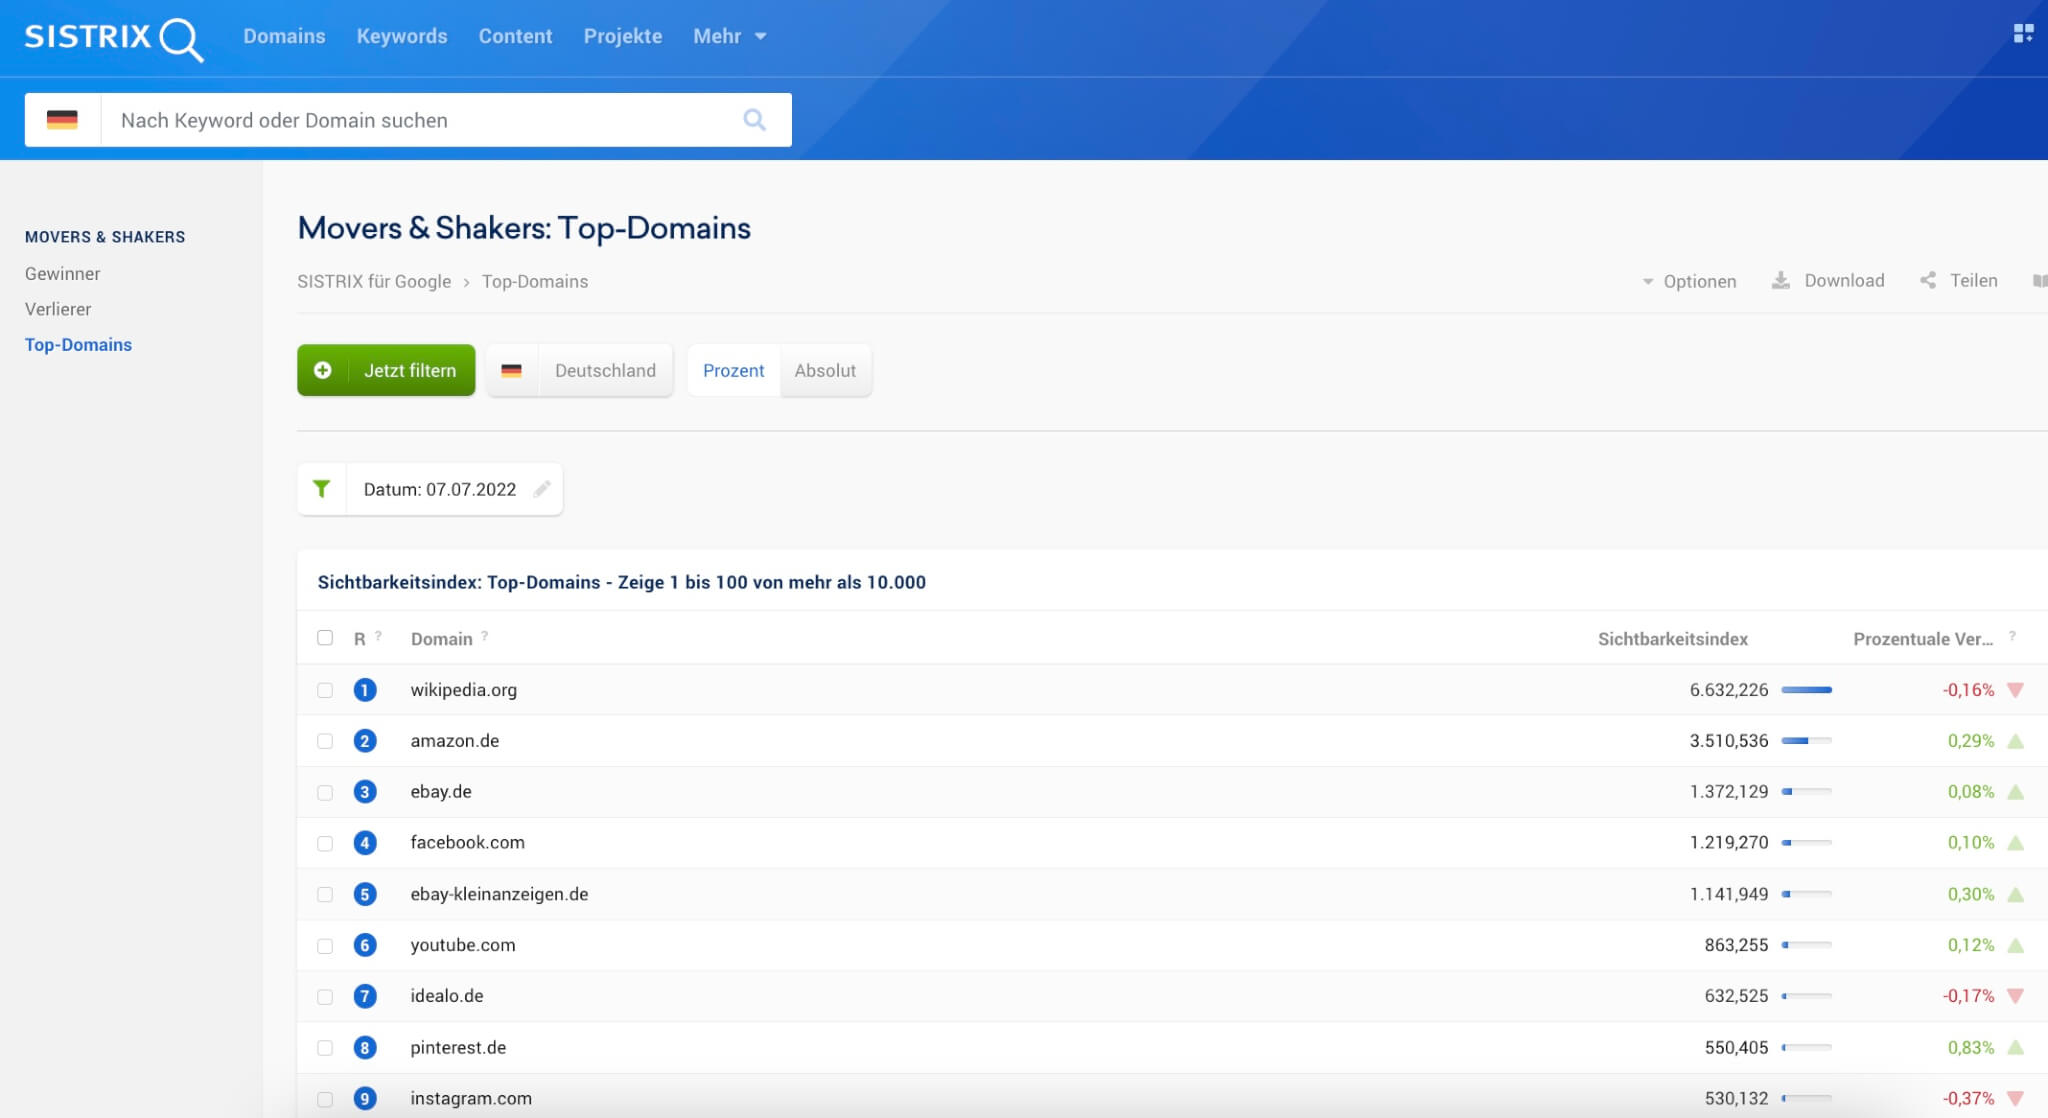Open the book icon at right edge
Viewport: 2048px width, 1118px height.
tap(2040, 281)
